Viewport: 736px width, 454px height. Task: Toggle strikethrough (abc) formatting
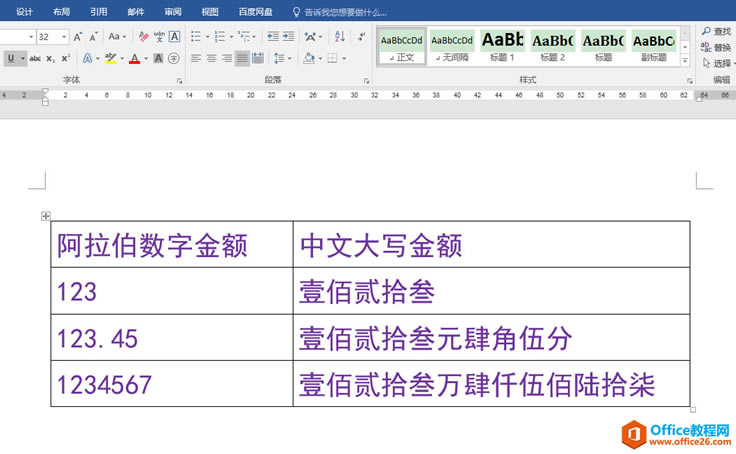click(35, 58)
